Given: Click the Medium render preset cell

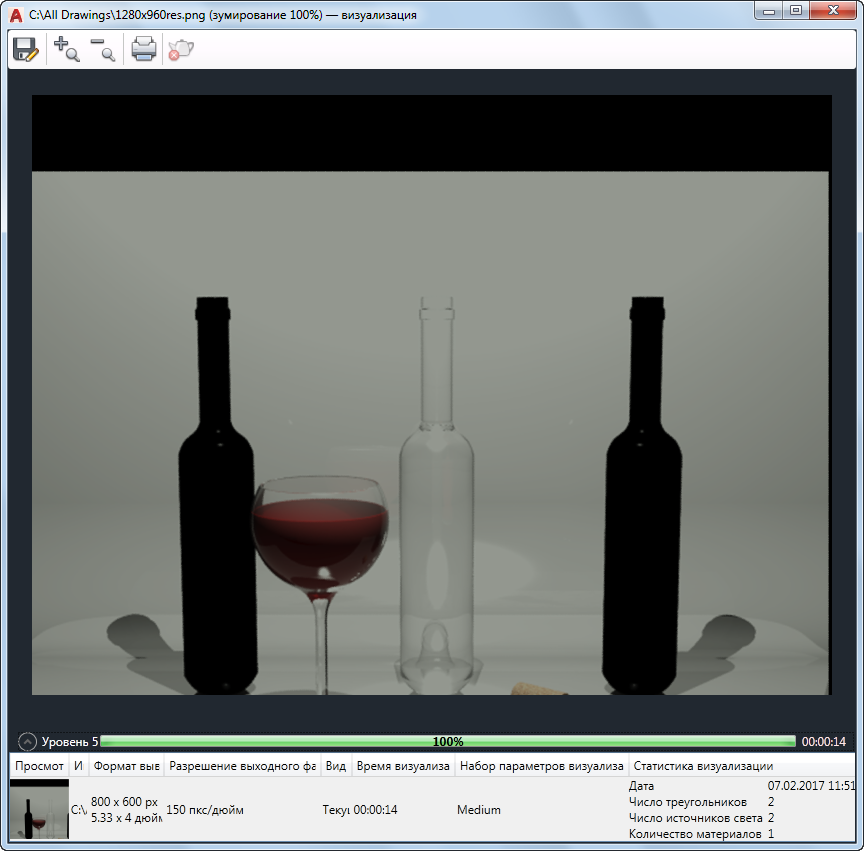Looking at the screenshot, I should (479, 810).
